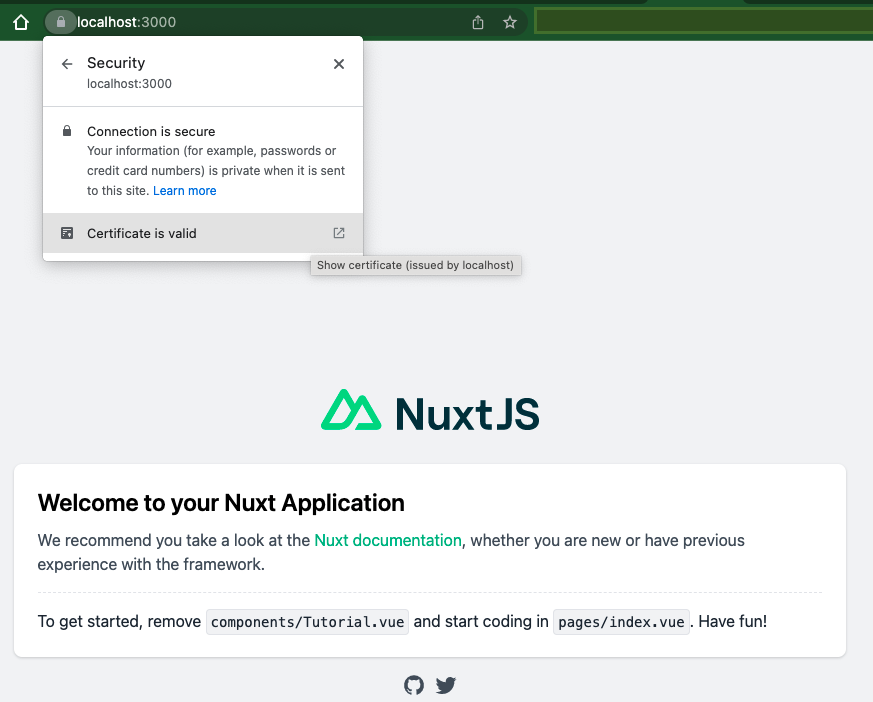Close the Security popup

pyautogui.click(x=339, y=64)
